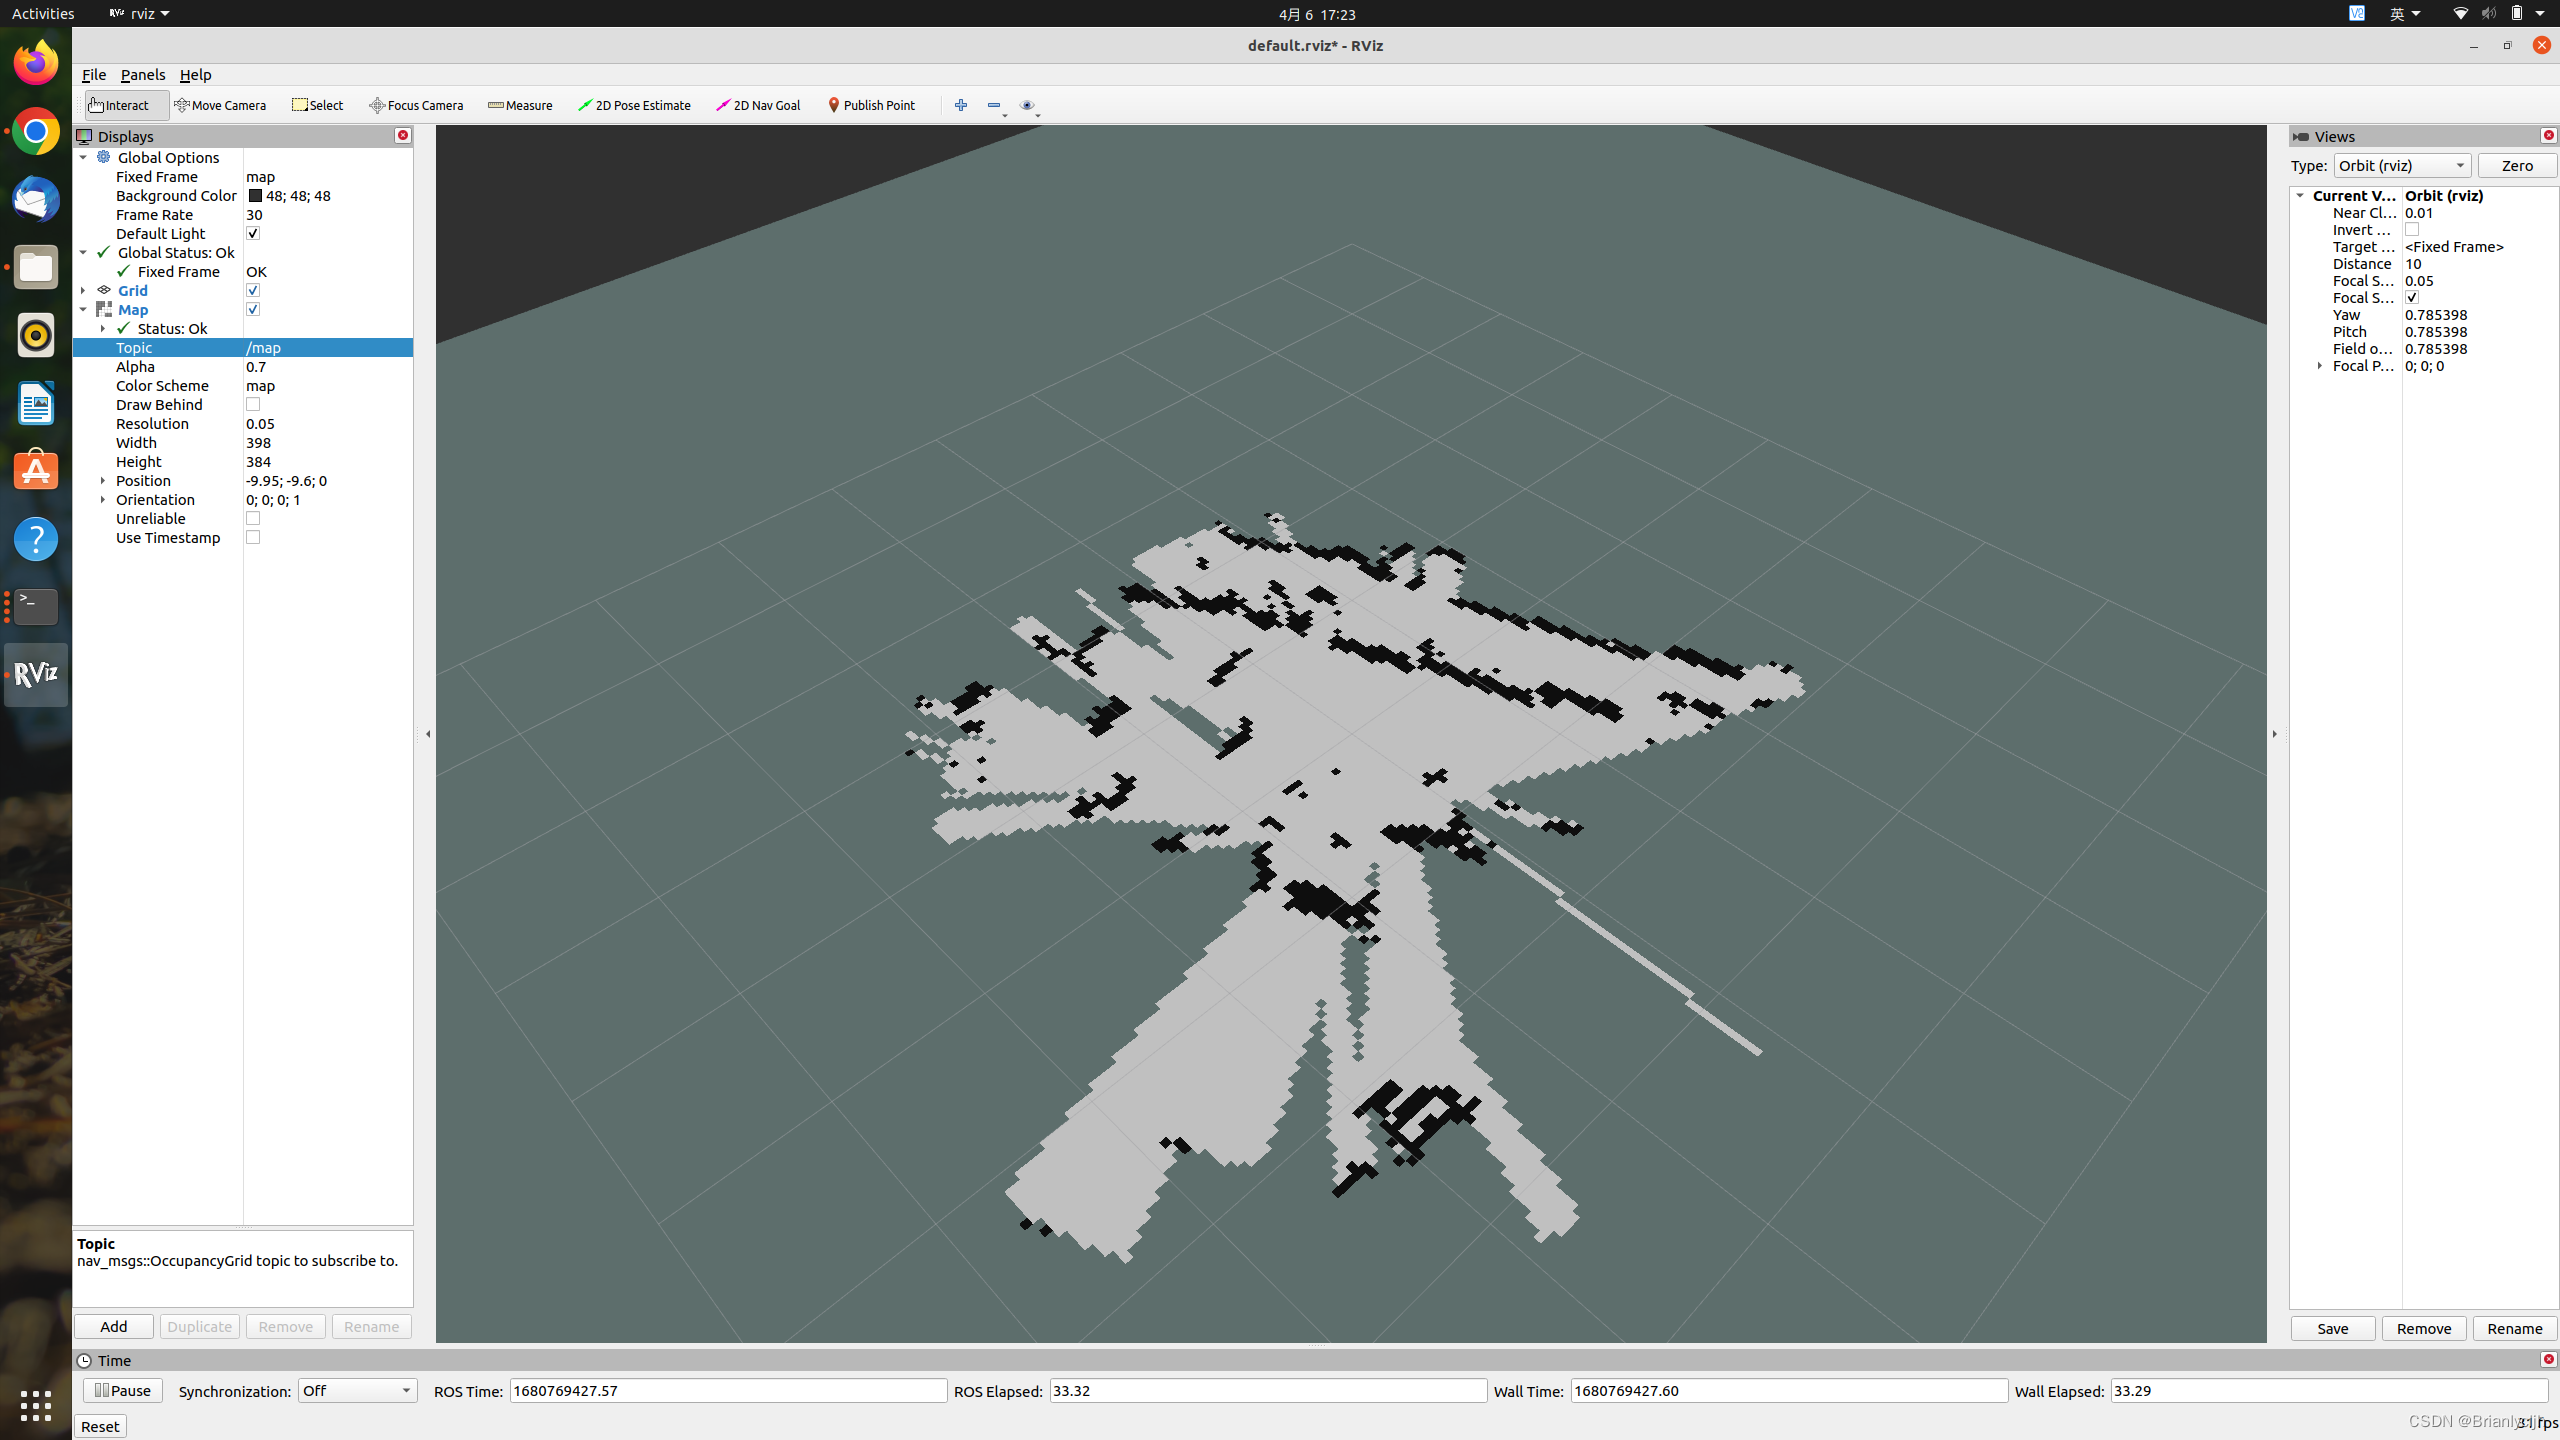This screenshot has width=2560, height=1440.
Task: Enable the Draw Behind checkbox
Action: (x=253, y=405)
